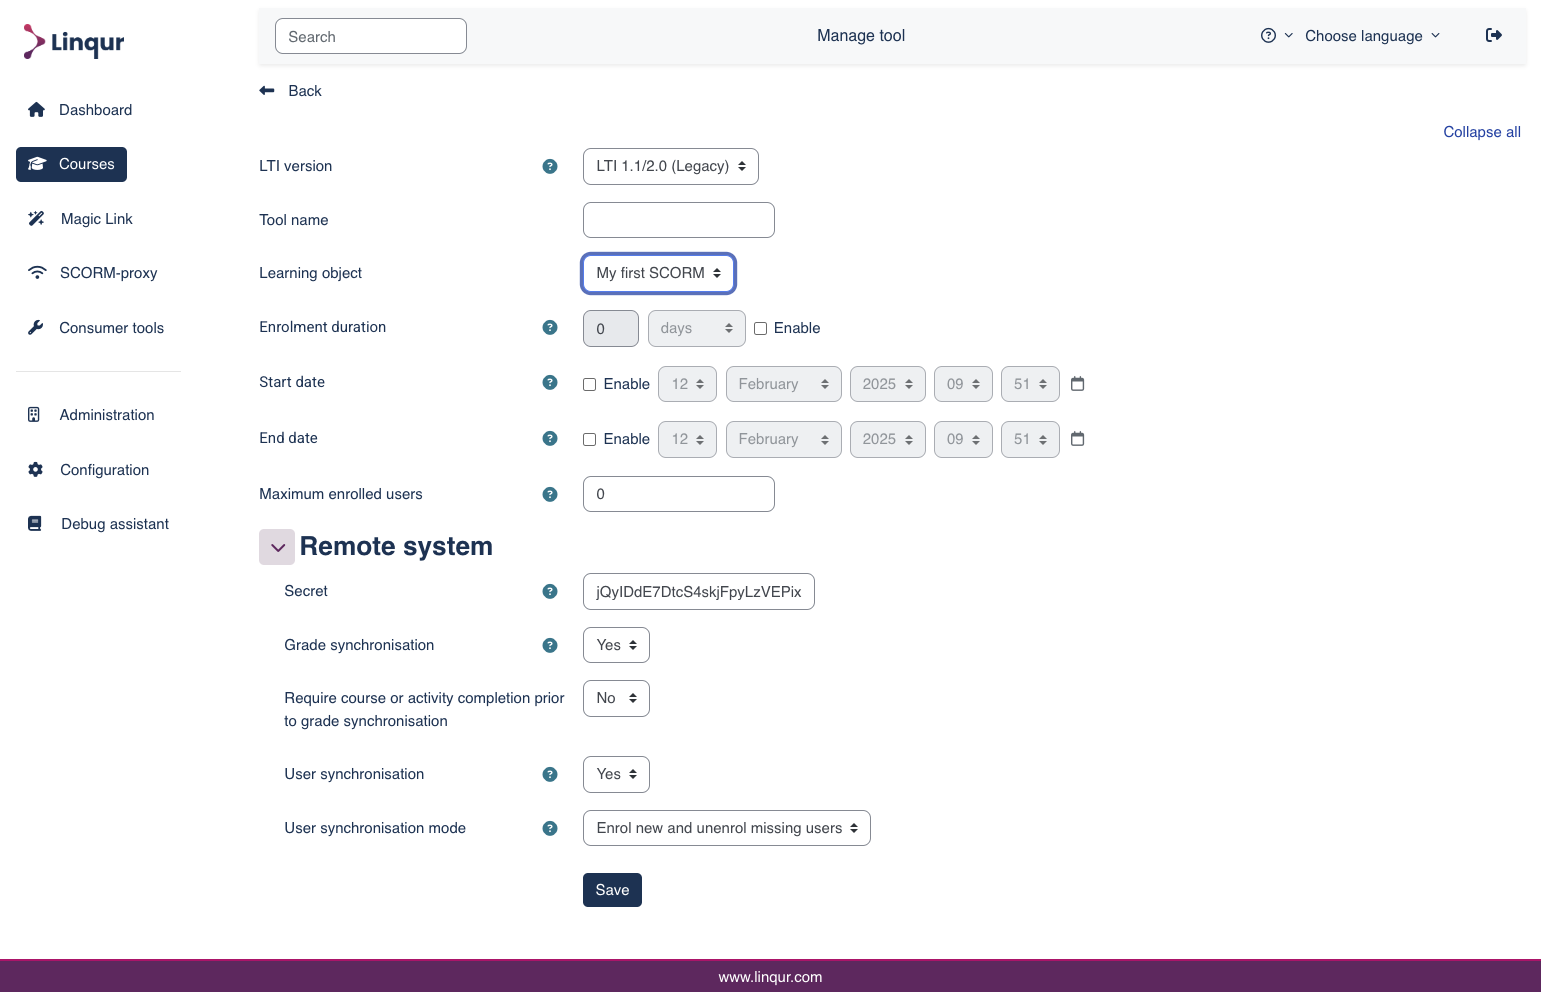Open Debug assistant in sidebar

tap(99, 524)
